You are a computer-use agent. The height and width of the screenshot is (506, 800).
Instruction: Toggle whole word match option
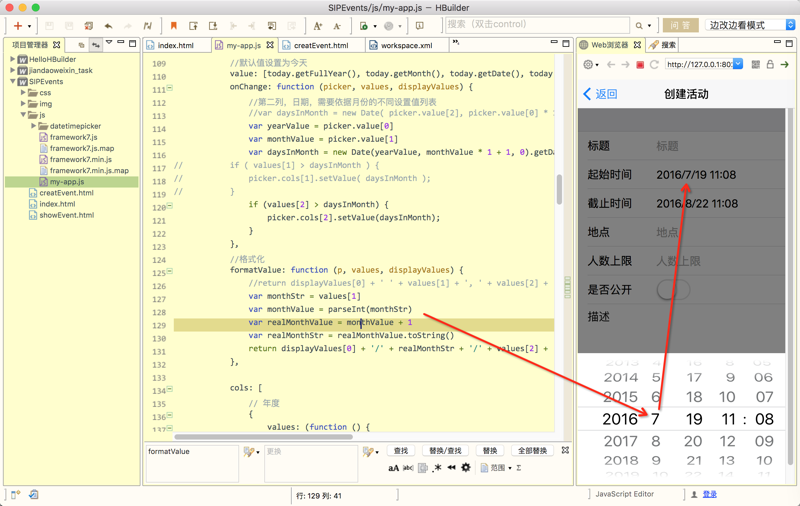click(x=408, y=468)
